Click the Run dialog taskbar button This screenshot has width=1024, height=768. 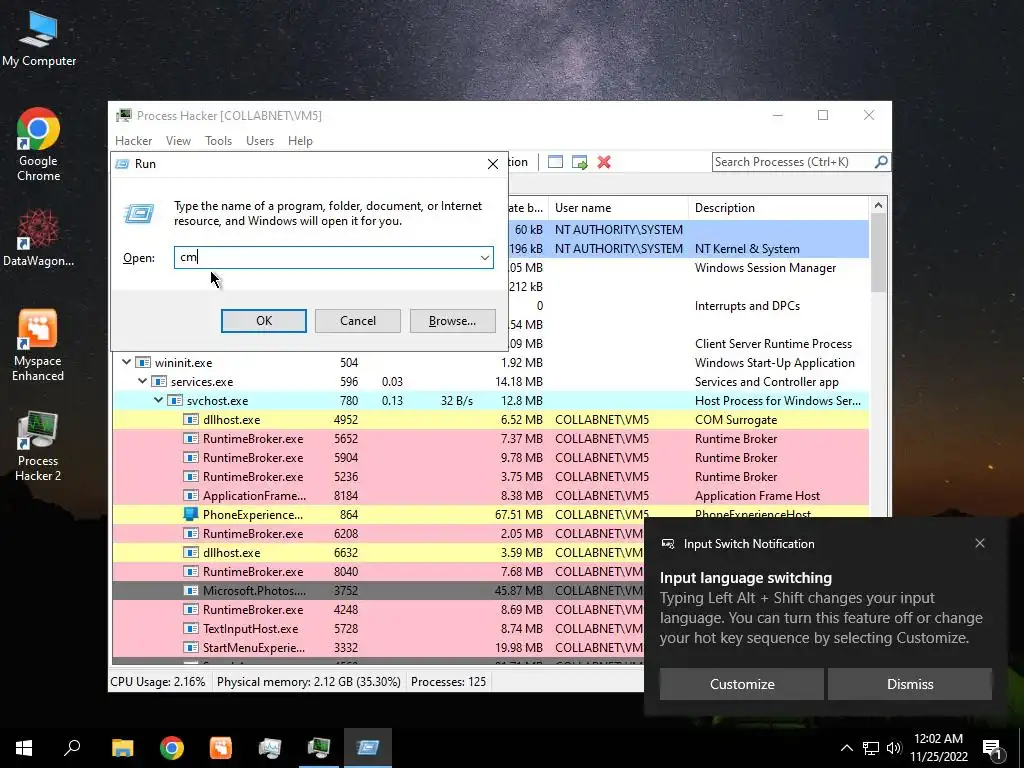(368, 748)
